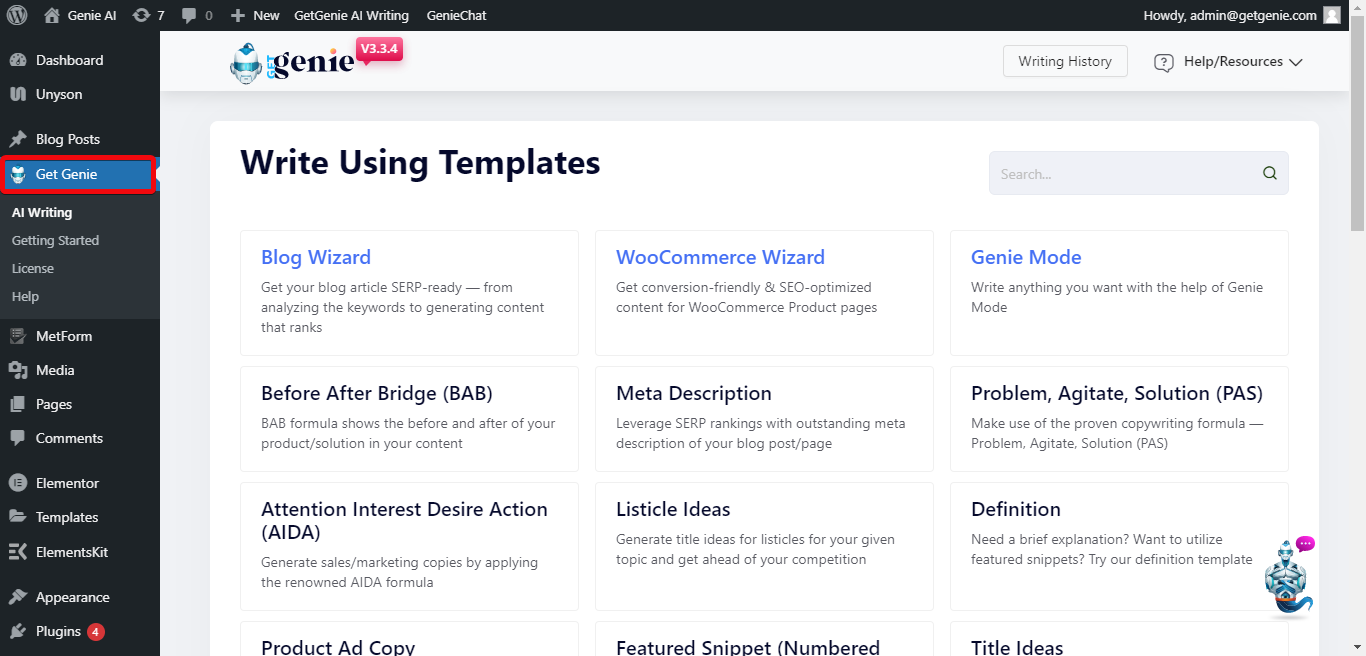
Task: Click the Elementor sidebar icon
Action: pos(18,483)
